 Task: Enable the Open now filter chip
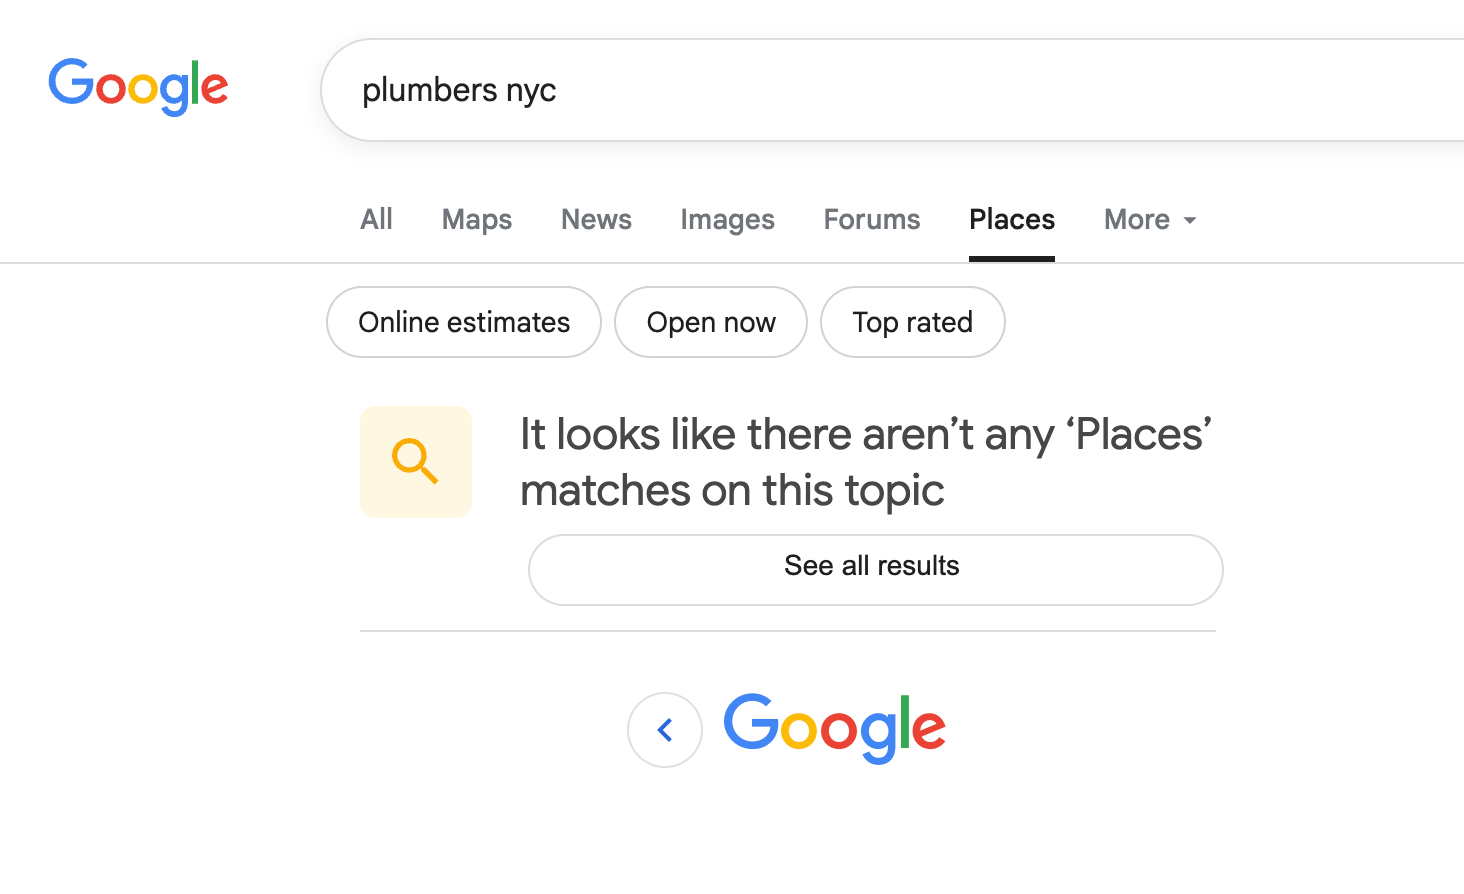(x=711, y=322)
